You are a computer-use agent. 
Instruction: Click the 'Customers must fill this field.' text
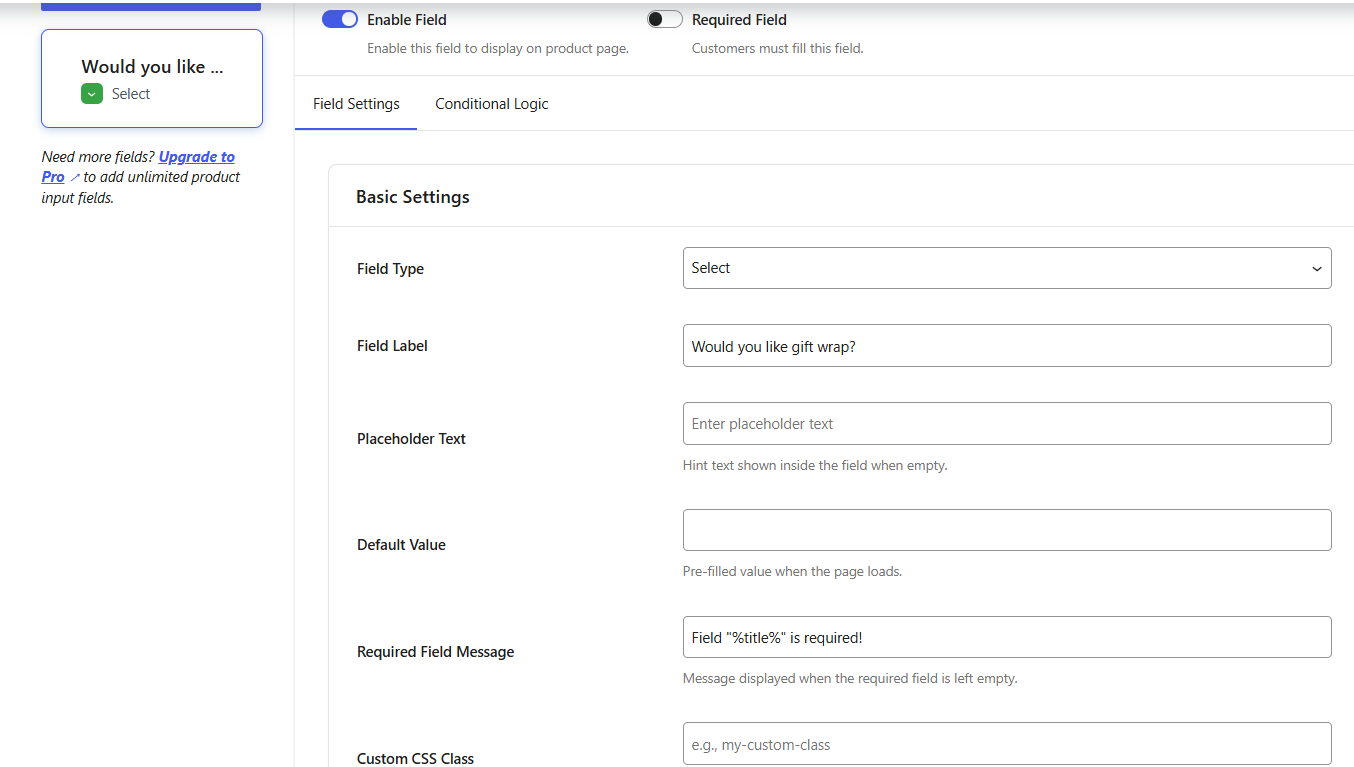pos(777,48)
